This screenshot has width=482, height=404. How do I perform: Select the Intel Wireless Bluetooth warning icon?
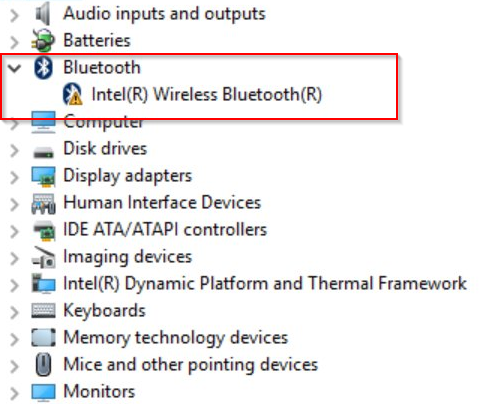coord(73,94)
